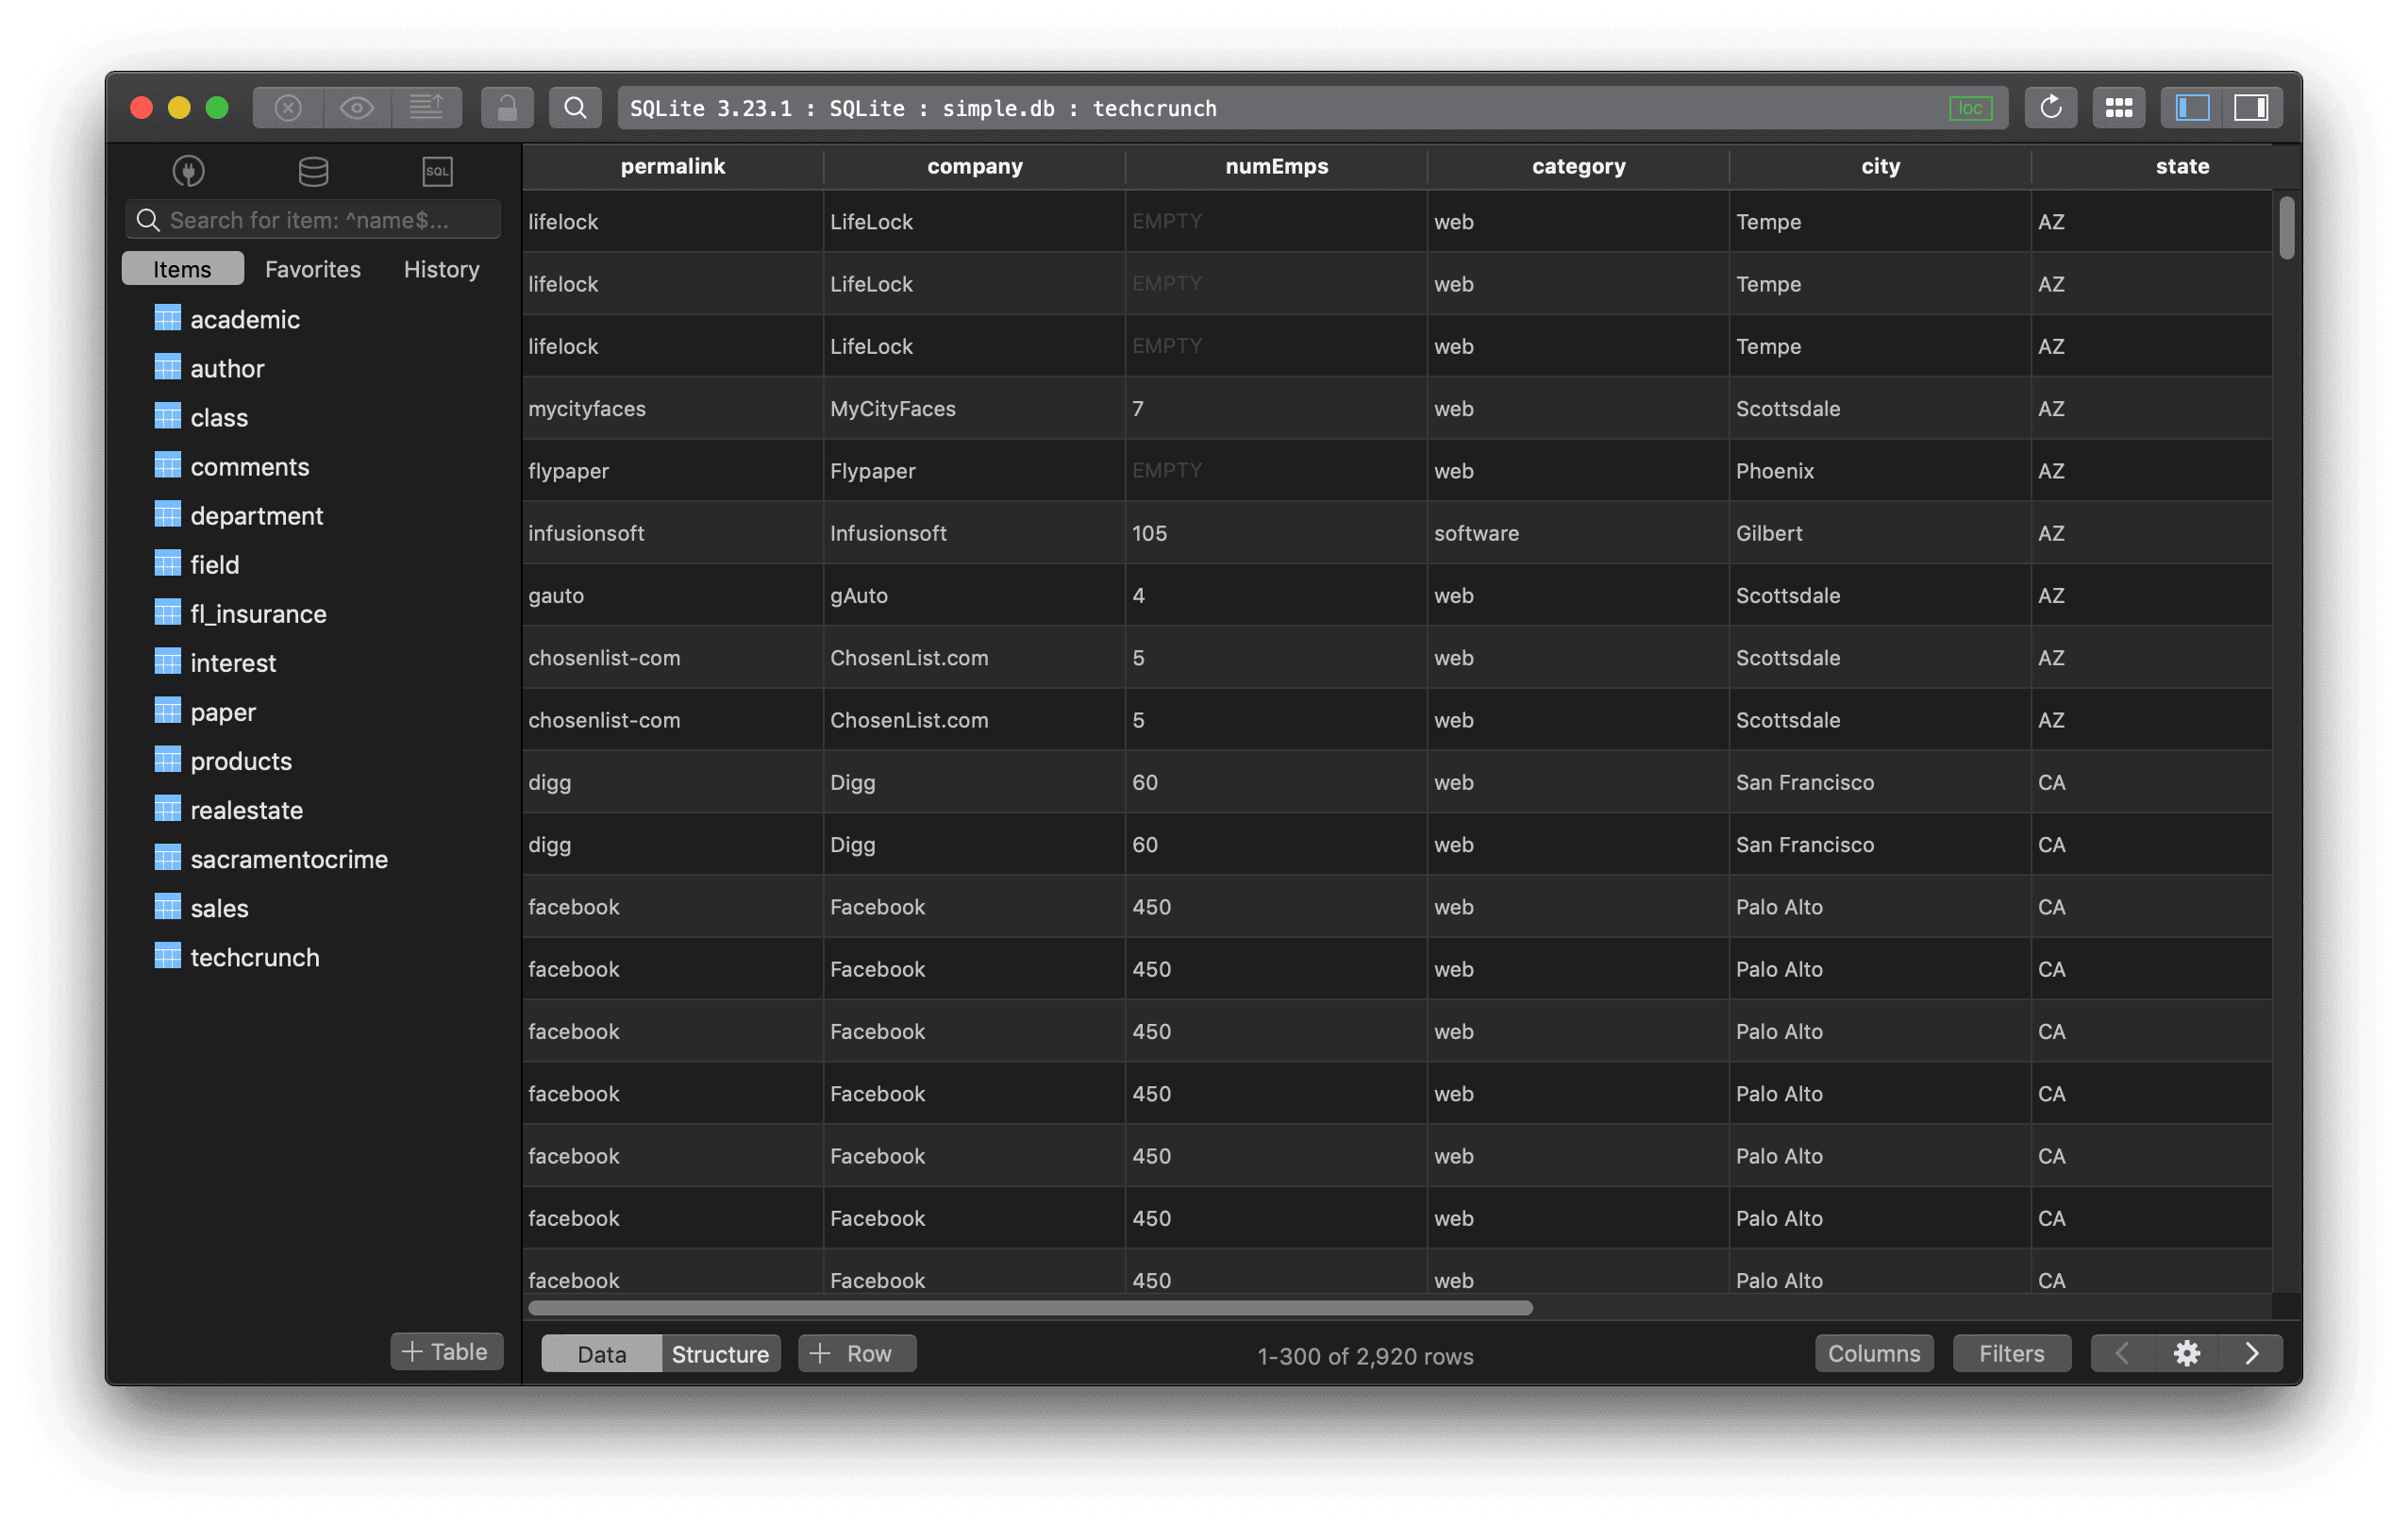The image size is (2408, 1525).
Task: Click the refresh icon
Action: pyautogui.click(x=2050, y=108)
